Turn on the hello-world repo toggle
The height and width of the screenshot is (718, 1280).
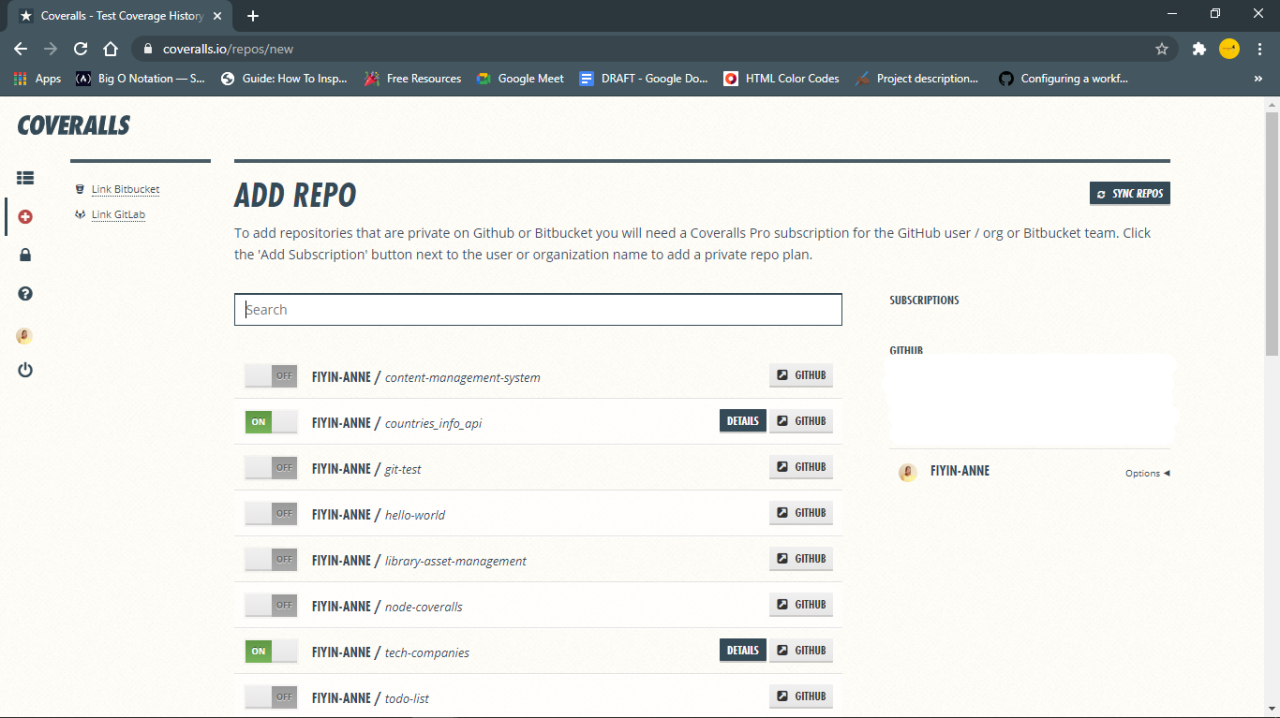[x=270, y=513]
